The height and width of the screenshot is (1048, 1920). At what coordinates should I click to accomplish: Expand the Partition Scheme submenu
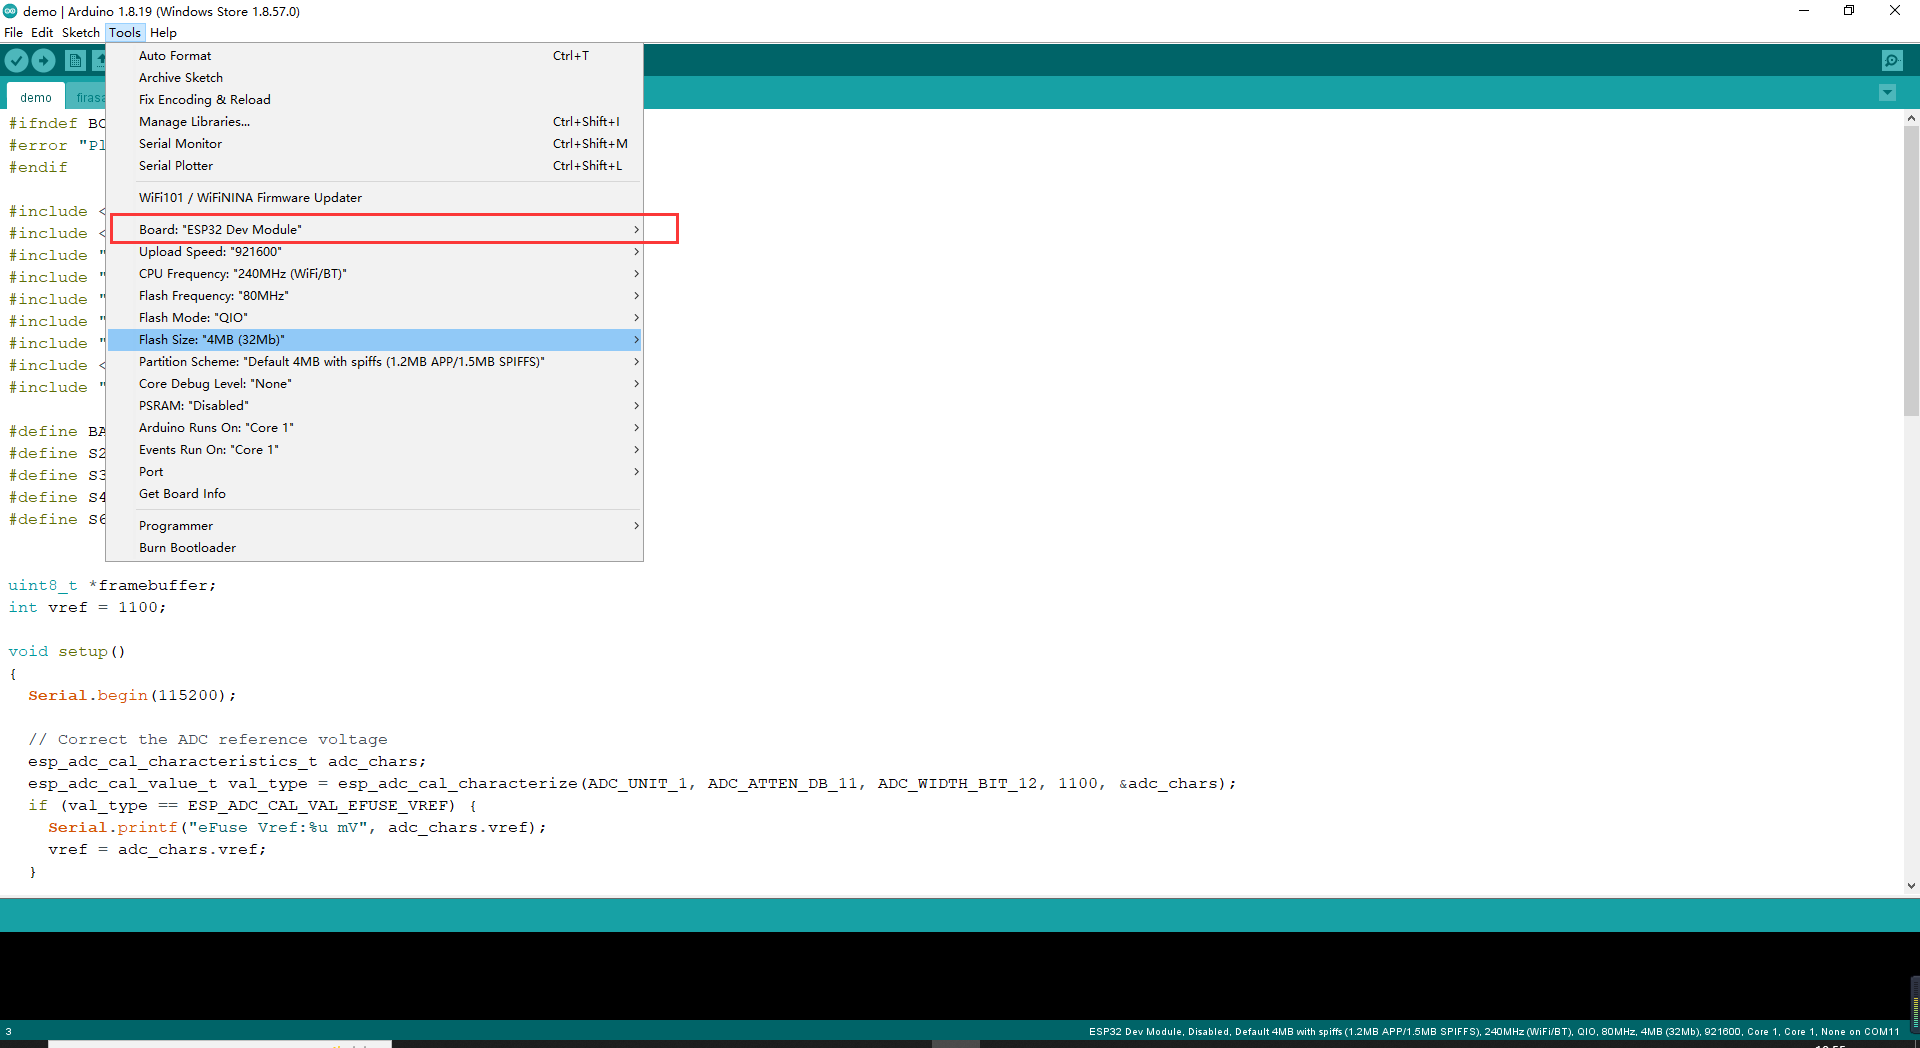coord(375,362)
